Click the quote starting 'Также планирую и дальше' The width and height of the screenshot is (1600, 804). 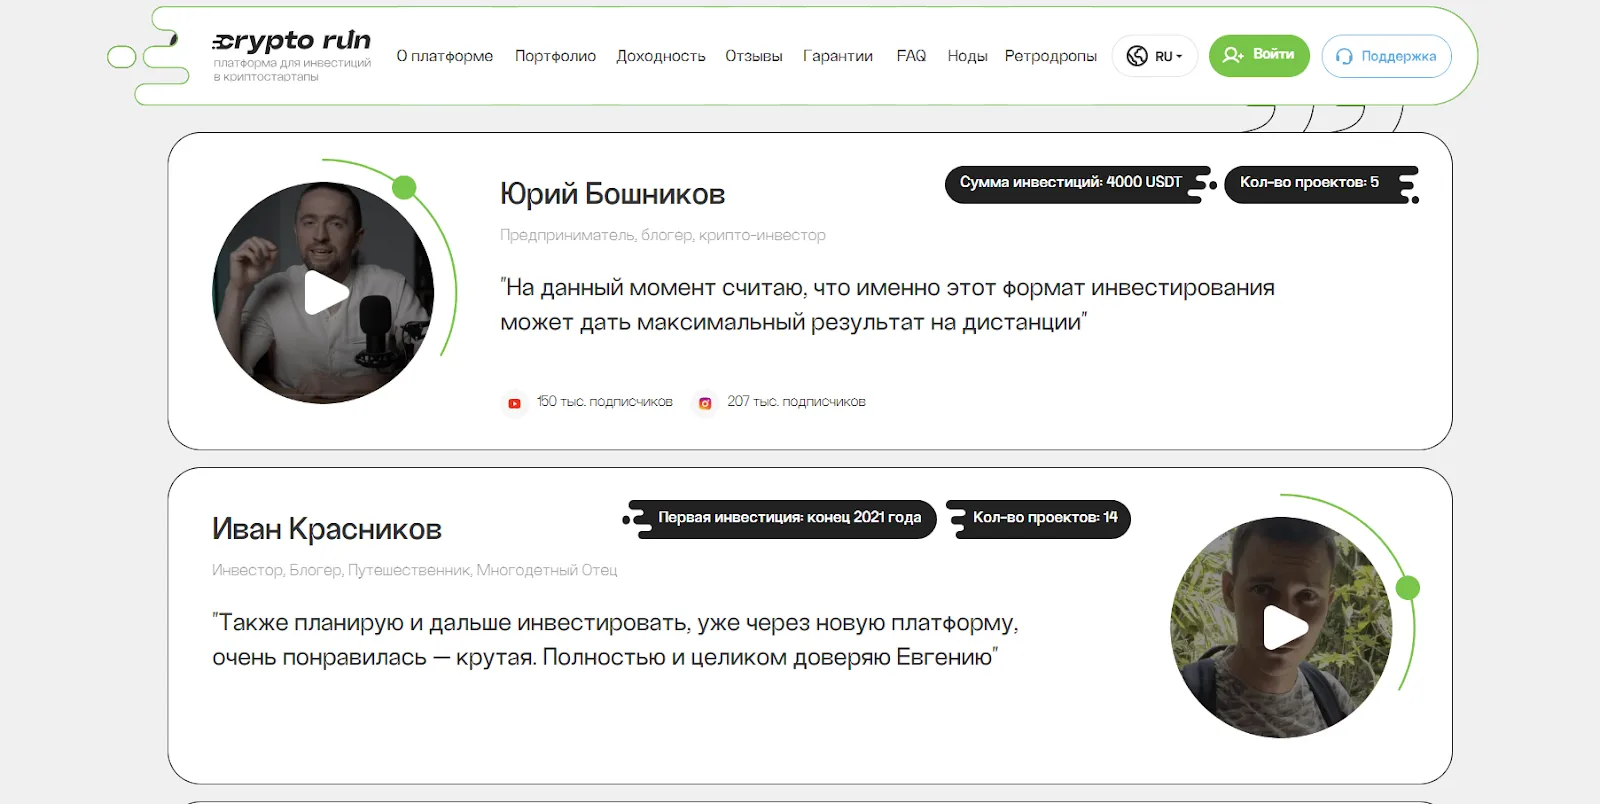(x=615, y=640)
